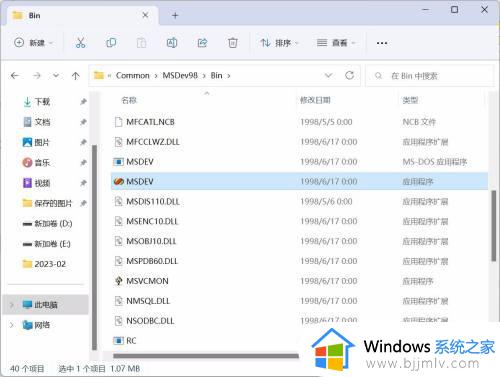Click the 在 Bin 中搜索 search box
Screen dimensions: 500x377
point(429,76)
